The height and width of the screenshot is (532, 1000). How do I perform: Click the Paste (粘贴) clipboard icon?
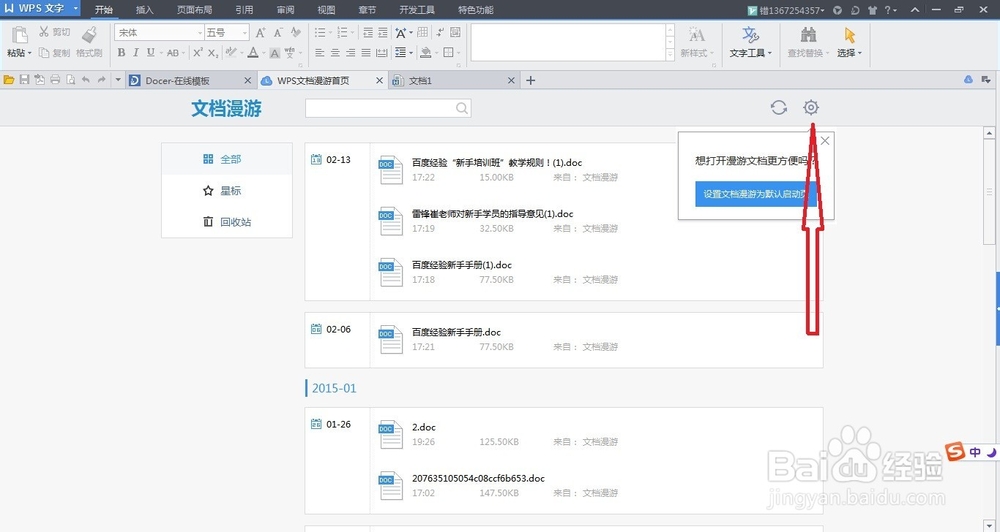(19, 35)
